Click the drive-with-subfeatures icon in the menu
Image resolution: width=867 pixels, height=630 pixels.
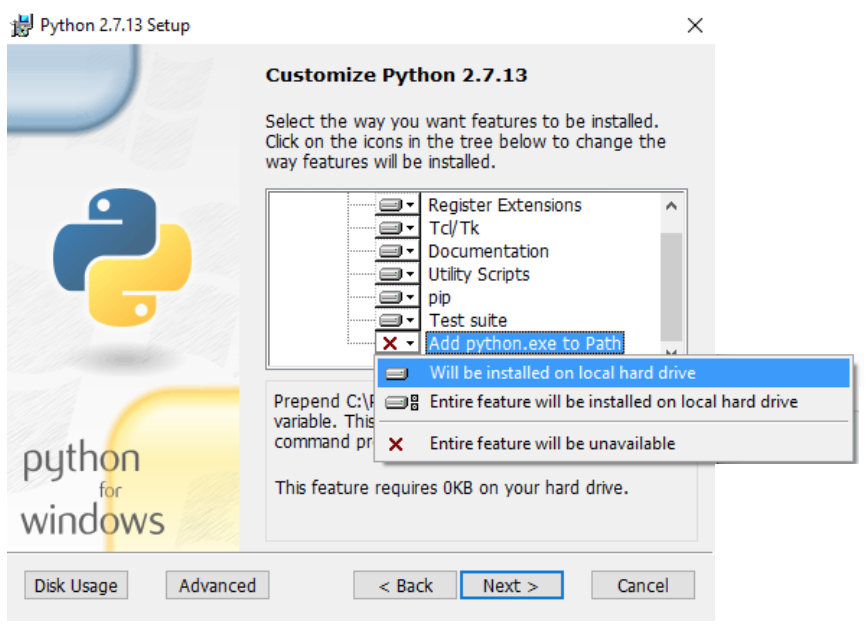(397, 402)
